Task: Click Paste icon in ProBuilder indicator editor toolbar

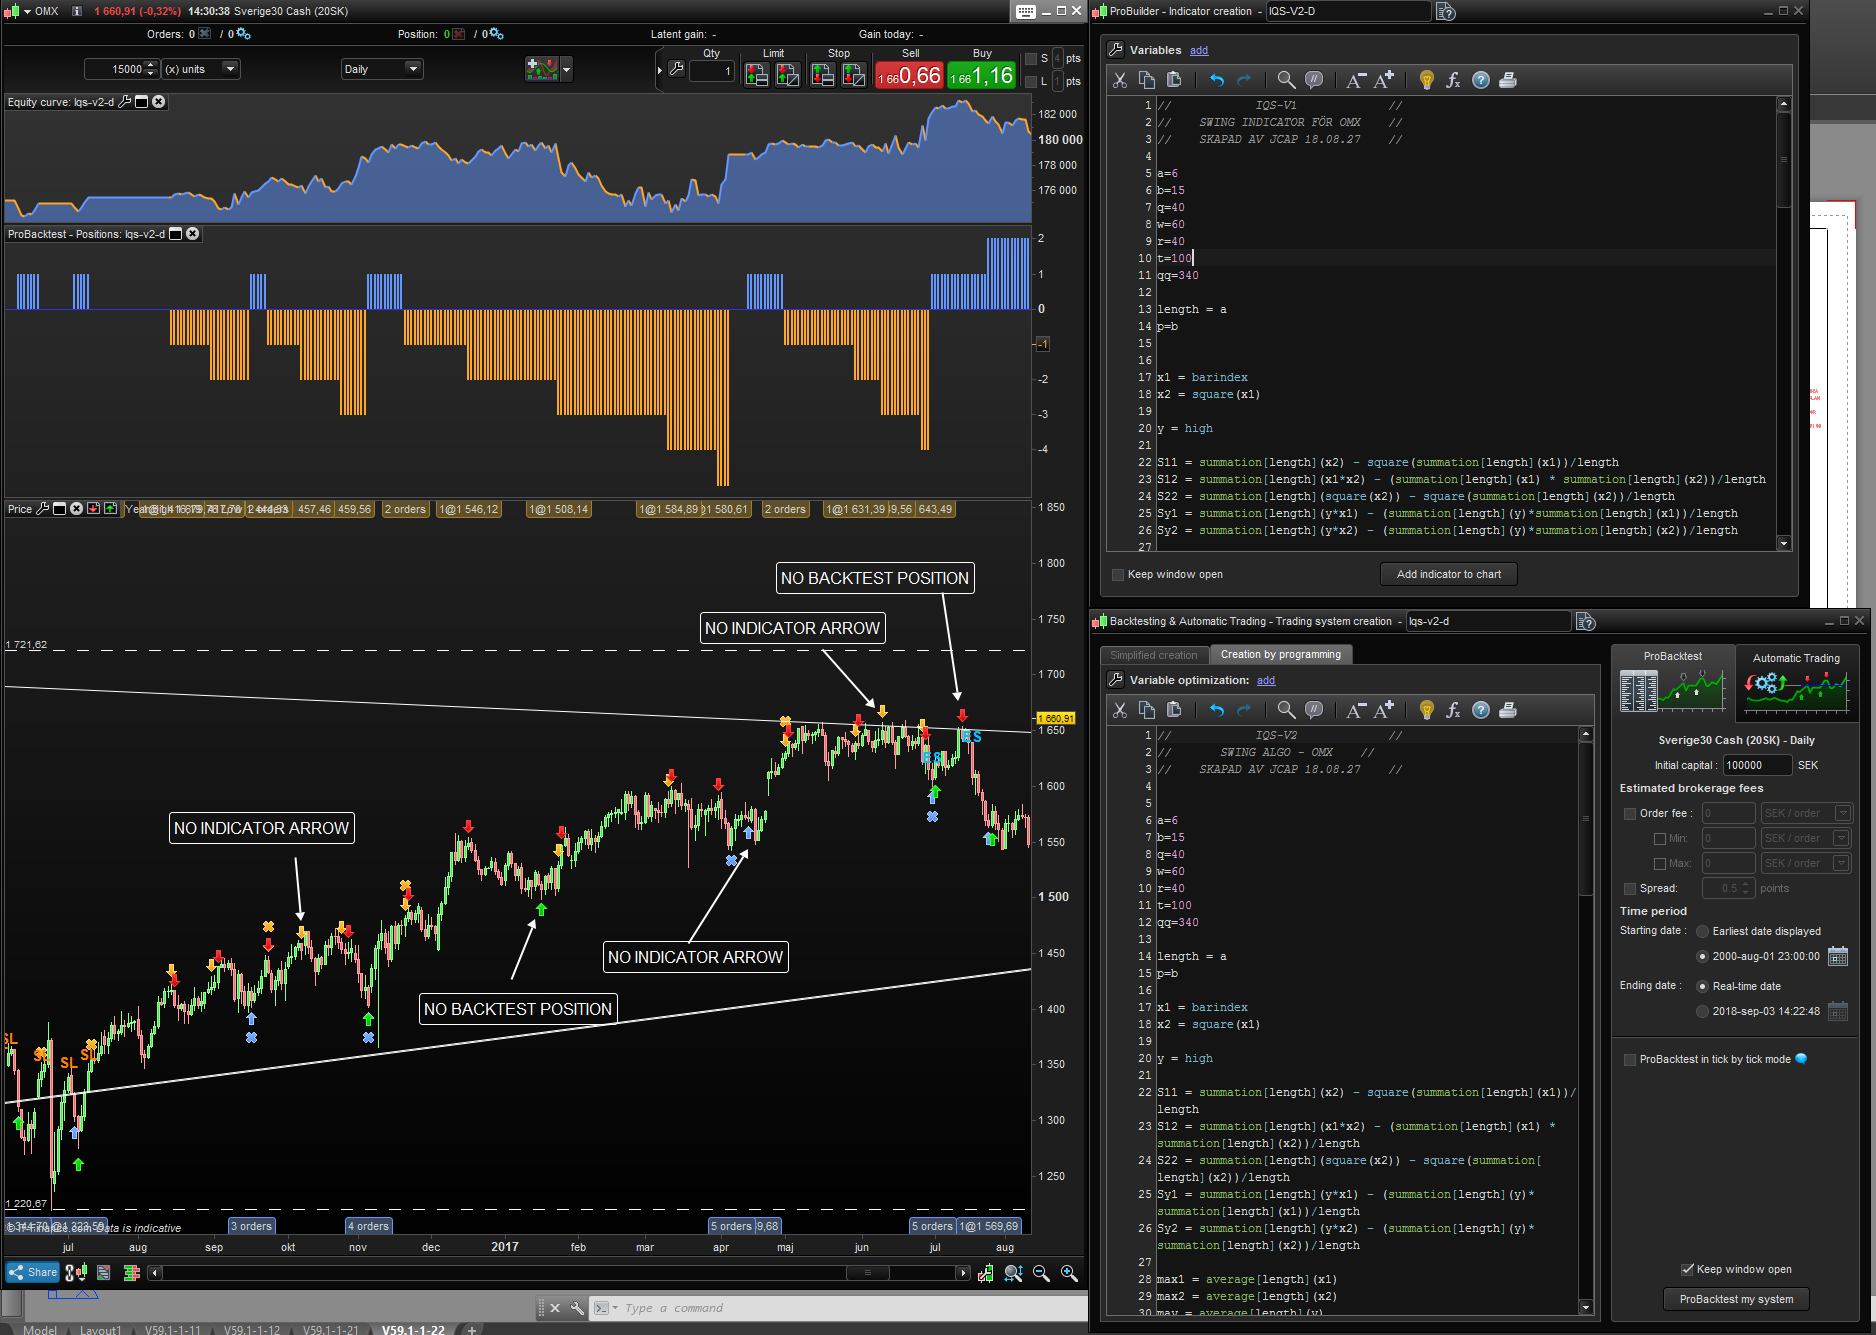Action: click(1174, 80)
